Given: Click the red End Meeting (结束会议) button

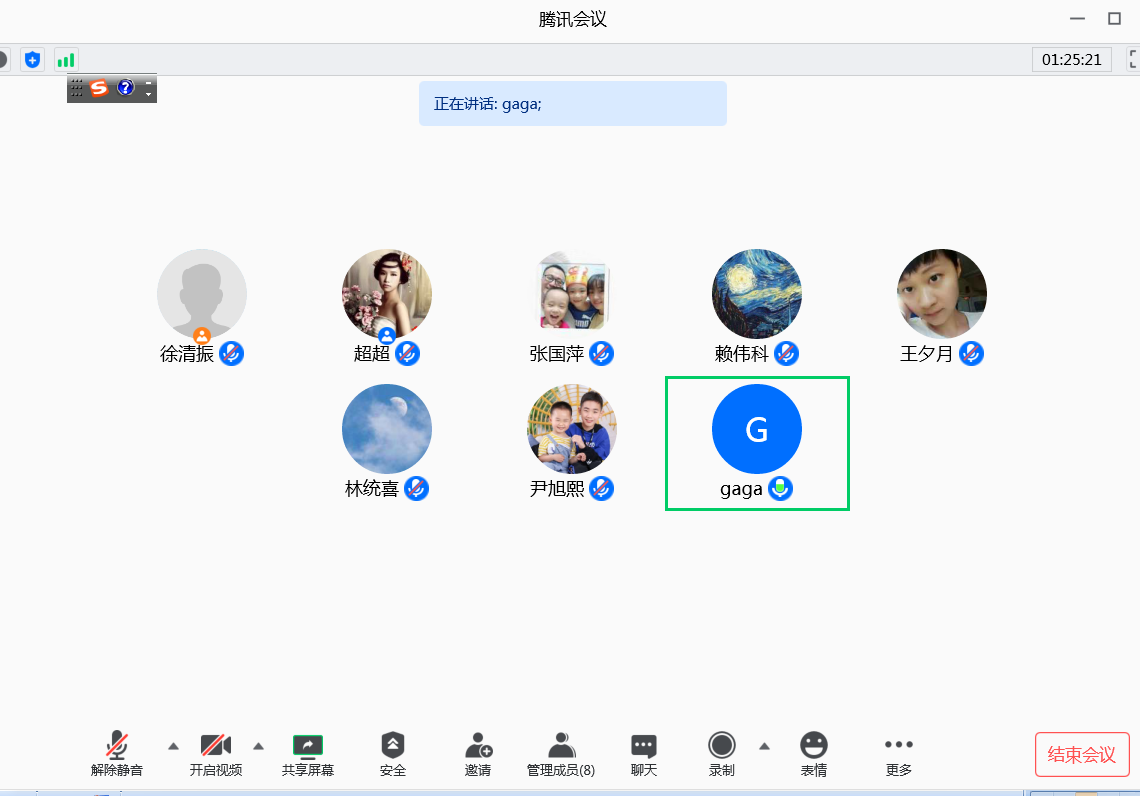Looking at the screenshot, I should 1082,755.
